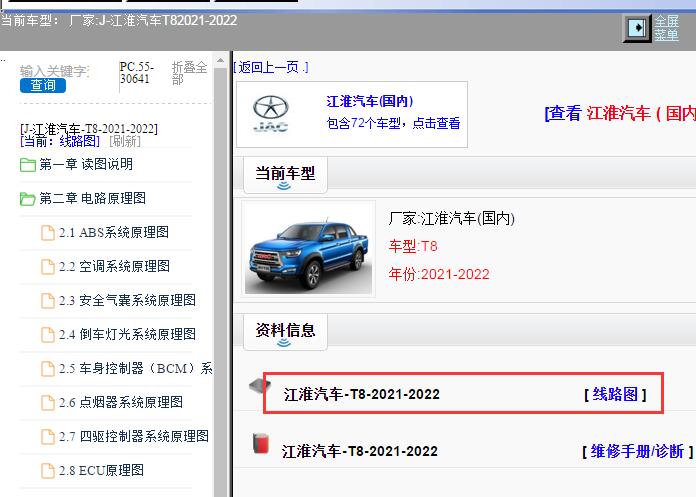Viewport: 696px width, 497px height.
Task: Click page icon of 2.5 车身控制器 item
Action: tap(47, 369)
